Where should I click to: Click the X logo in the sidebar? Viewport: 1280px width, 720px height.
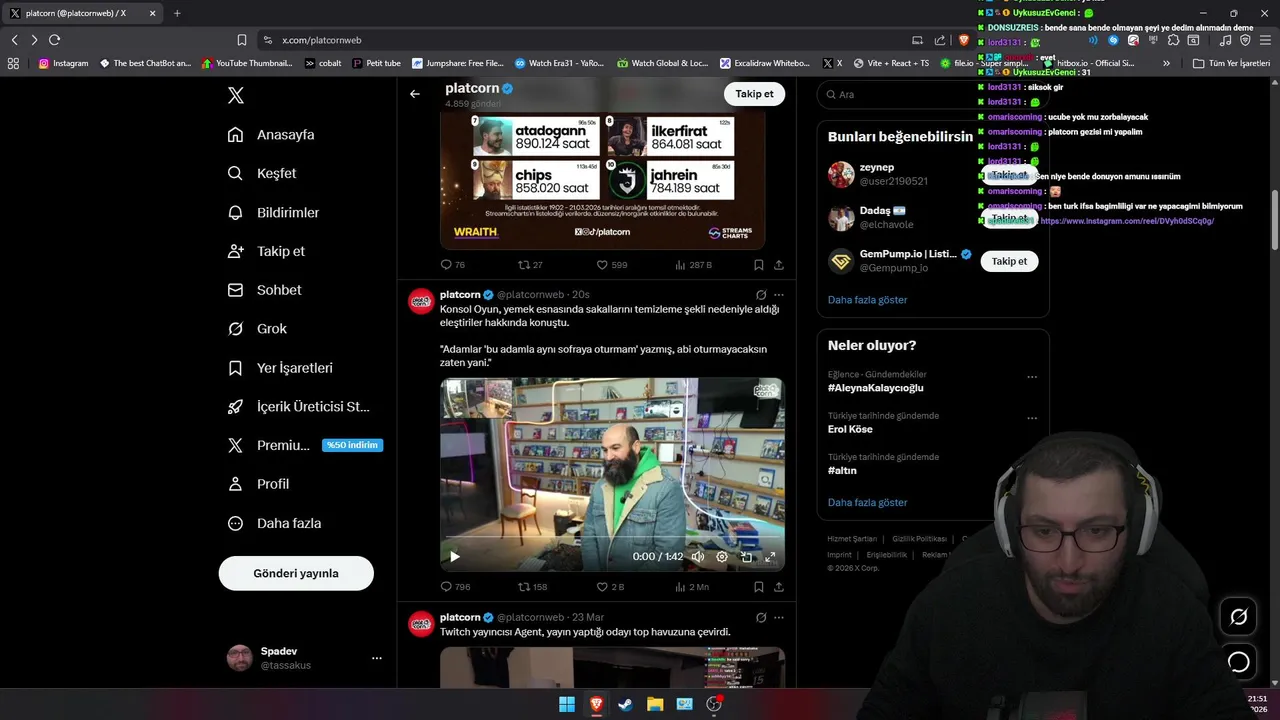236,96
